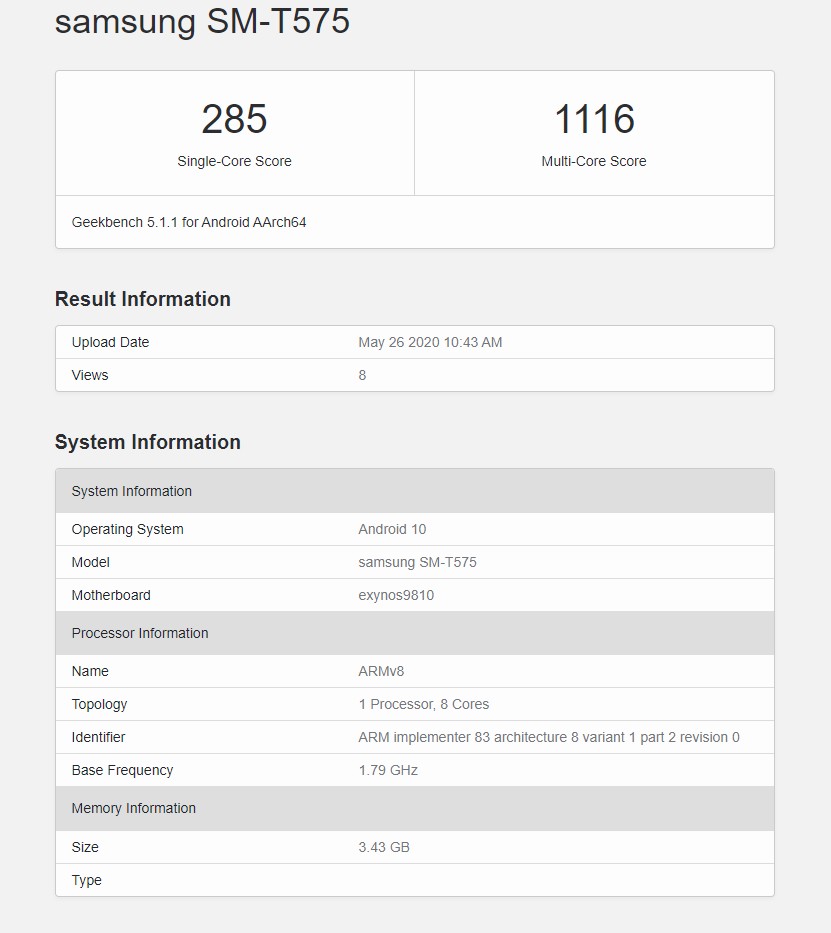Select the exynos9810 motherboard value
The width and height of the screenshot is (831, 933).
click(x=396, y=596)
